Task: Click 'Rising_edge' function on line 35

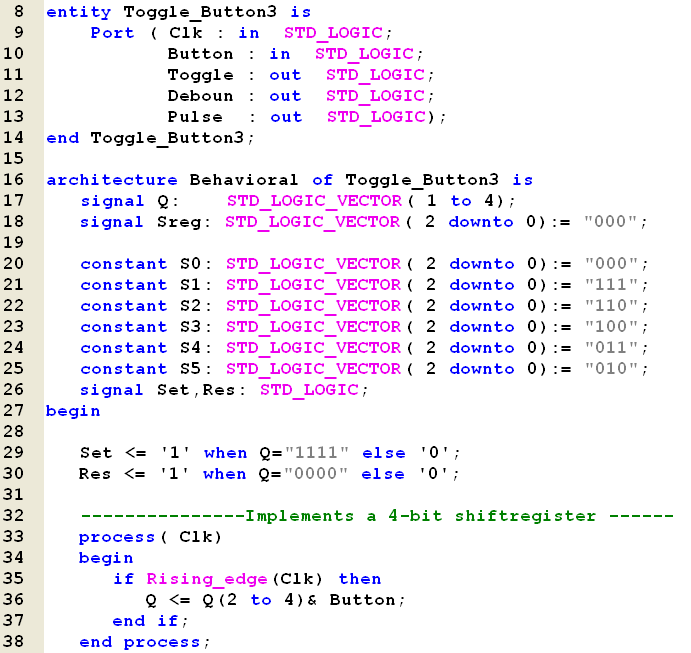Action: point(207,579)
